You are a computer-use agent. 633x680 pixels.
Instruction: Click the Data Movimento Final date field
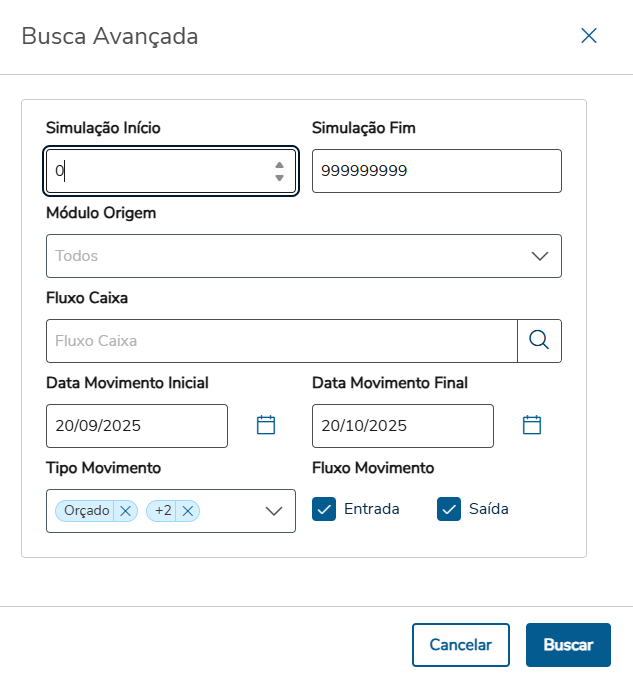coord(402,425)
